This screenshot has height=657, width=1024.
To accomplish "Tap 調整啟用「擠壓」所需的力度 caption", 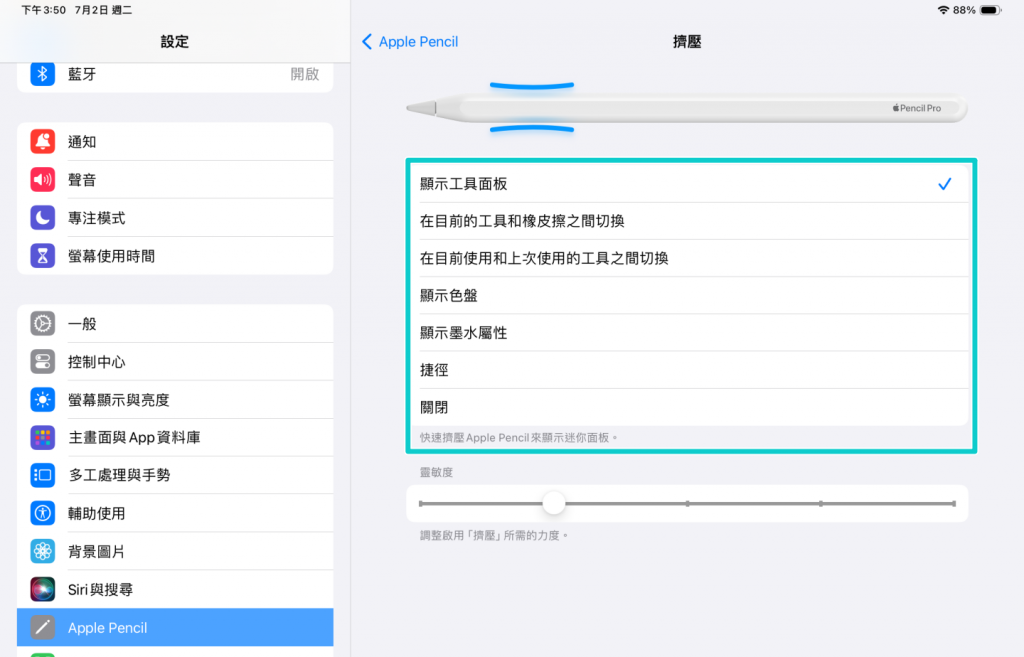I will click(494, 536).
